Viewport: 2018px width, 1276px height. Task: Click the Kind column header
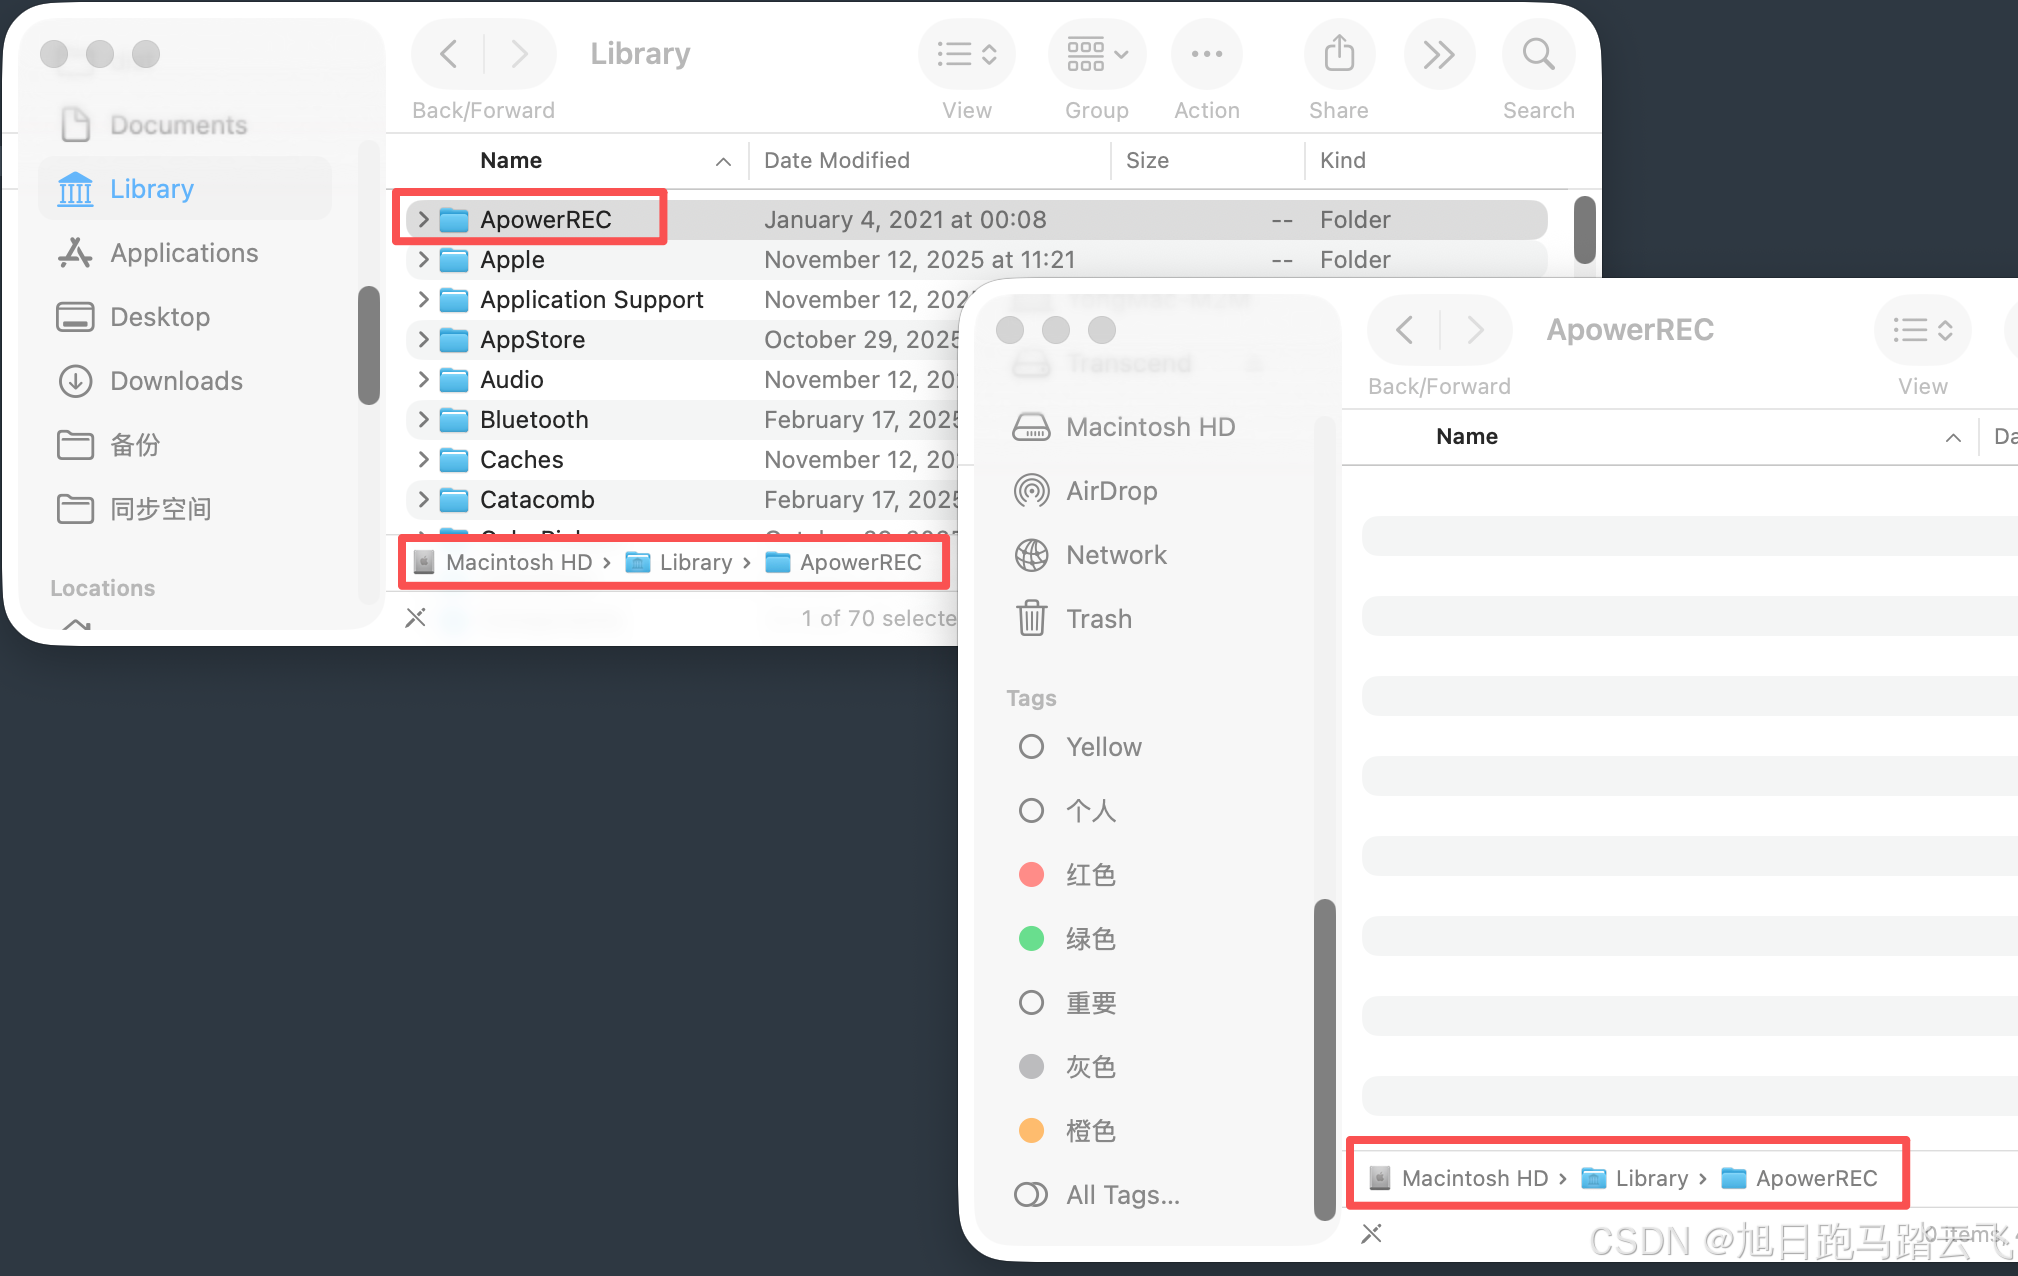coord(1342,160)
